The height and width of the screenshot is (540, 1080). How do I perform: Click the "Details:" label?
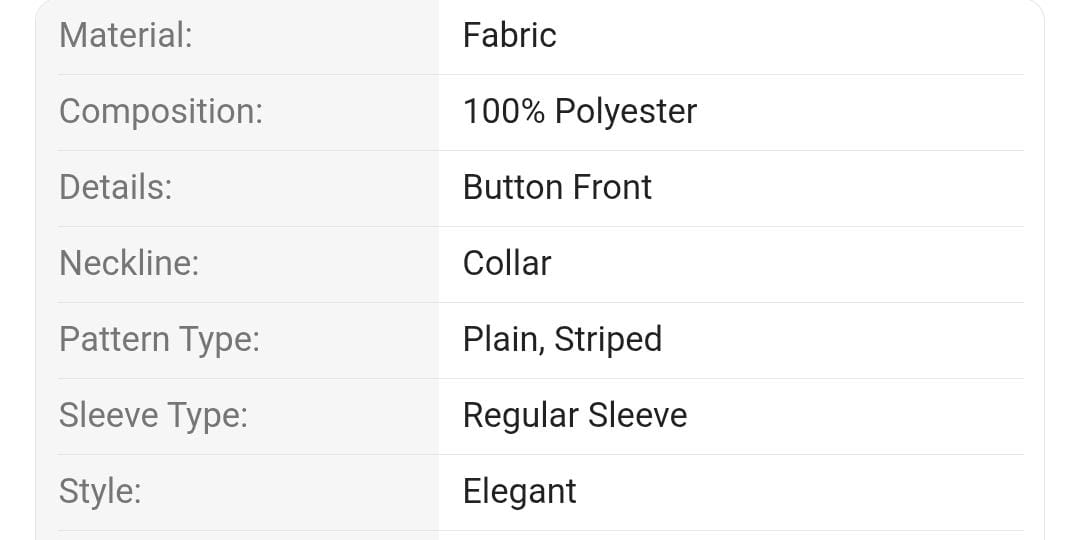tap(116, 188)
